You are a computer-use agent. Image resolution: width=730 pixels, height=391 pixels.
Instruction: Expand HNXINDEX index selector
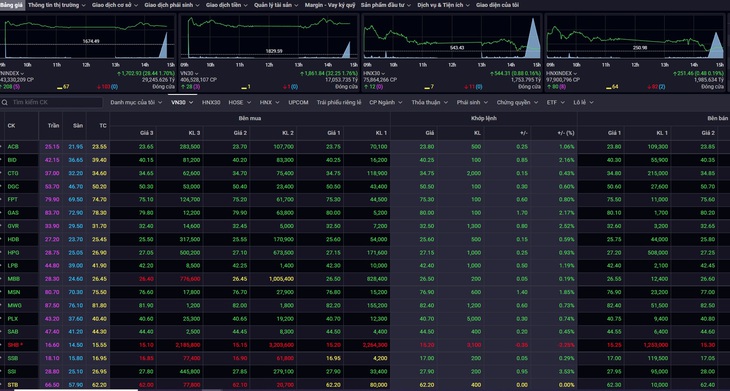tap(562, 74)
